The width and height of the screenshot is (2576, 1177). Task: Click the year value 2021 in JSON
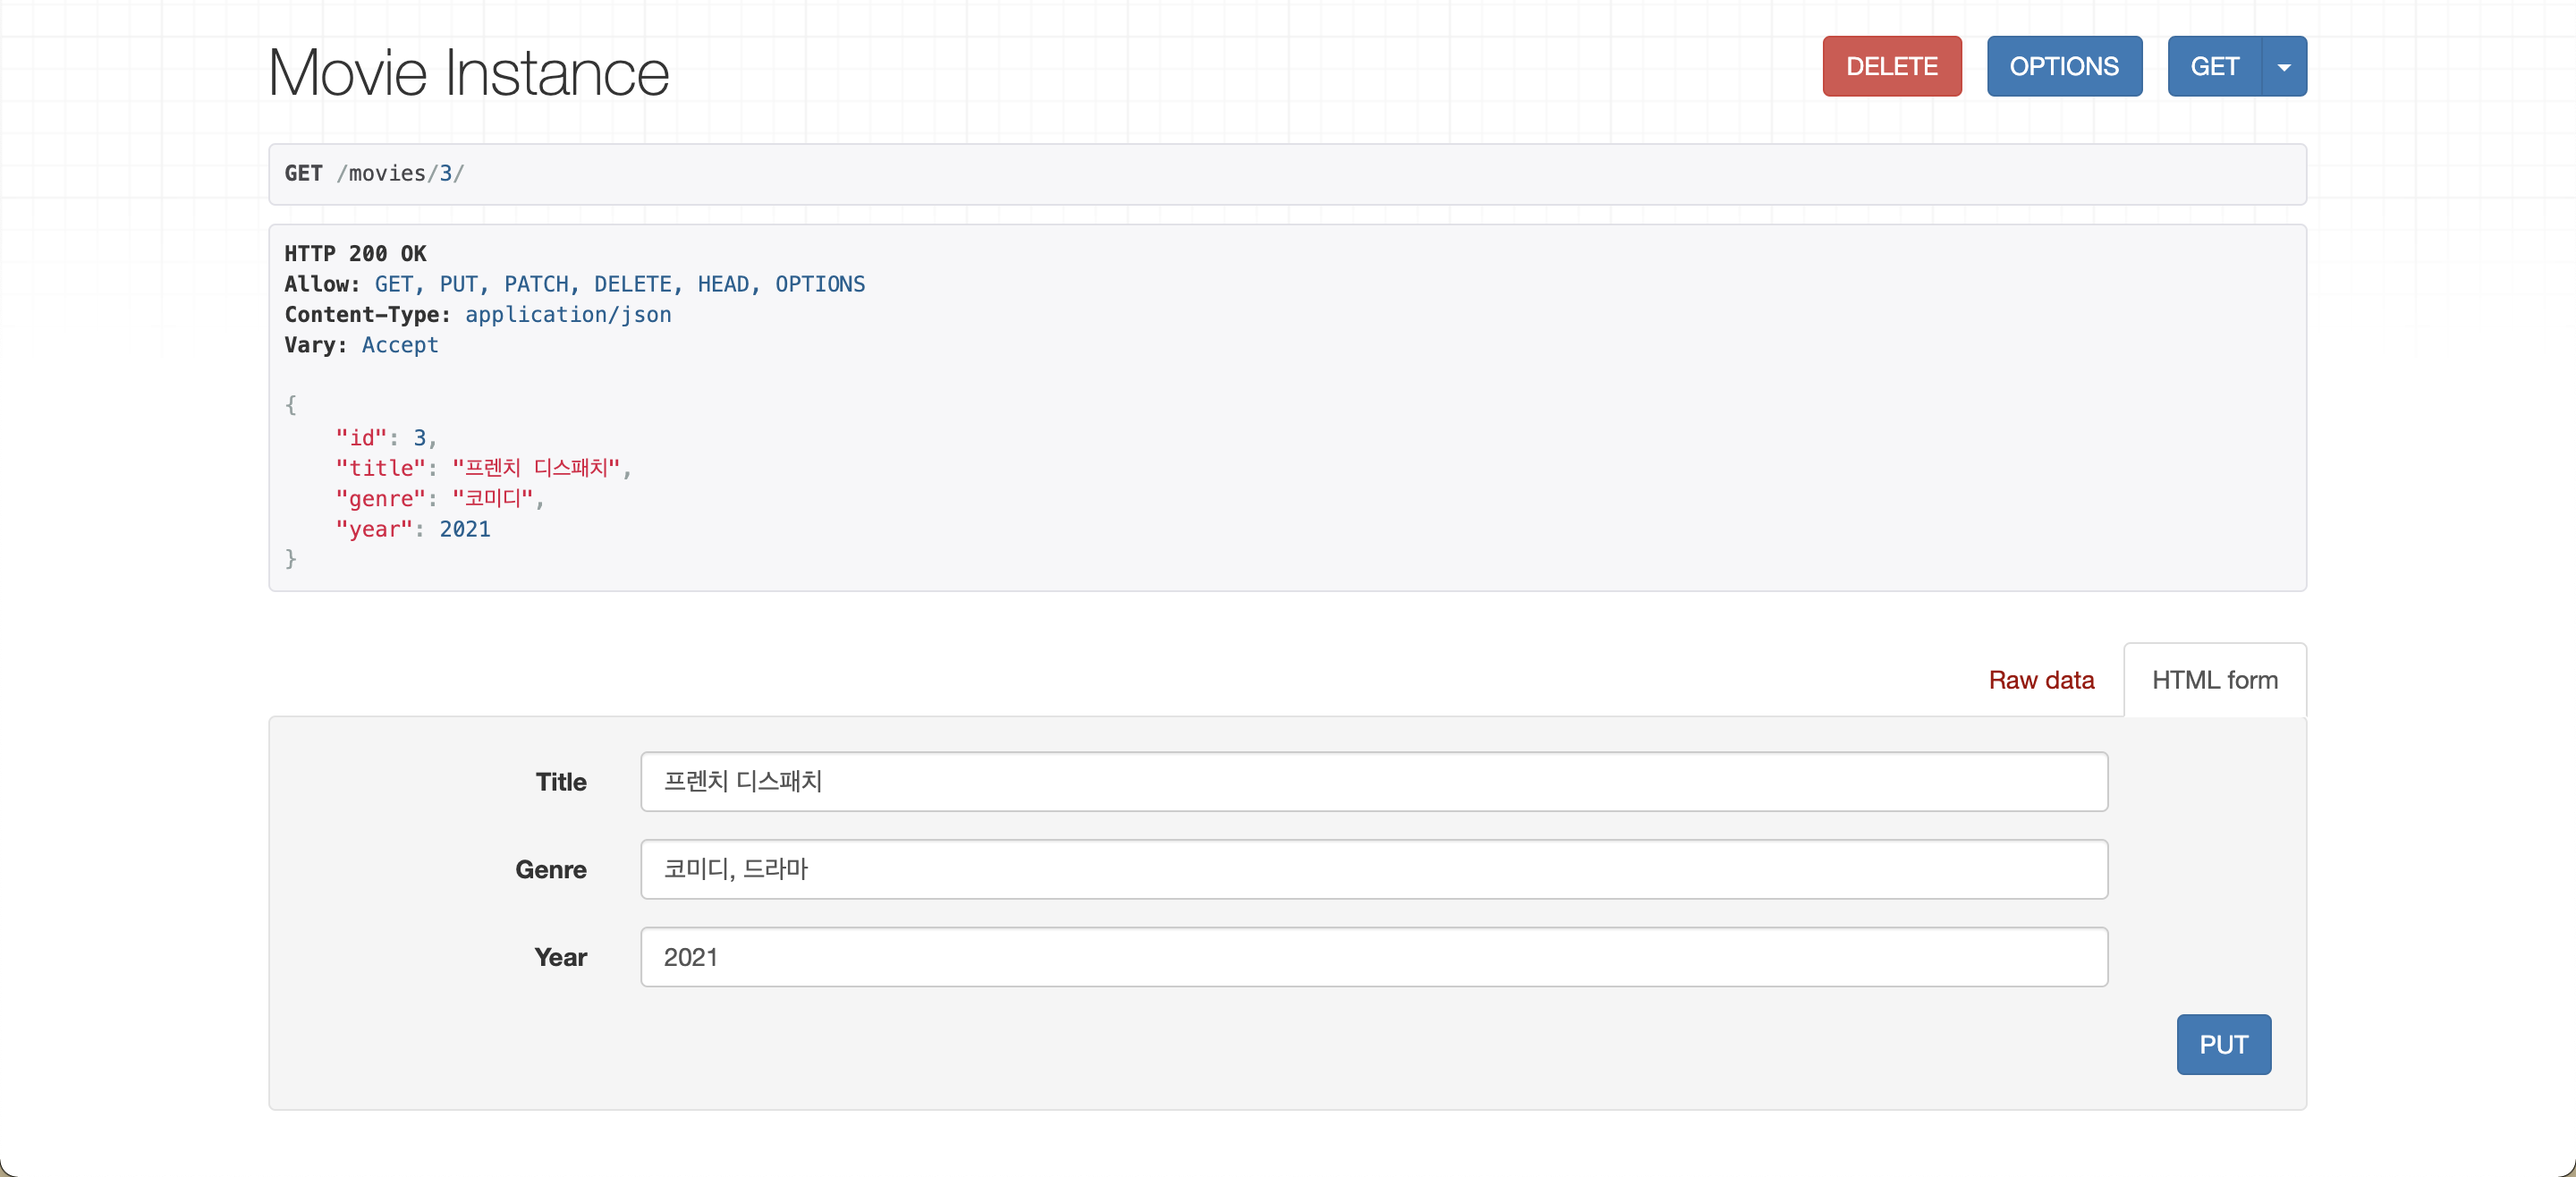(464, 529)
